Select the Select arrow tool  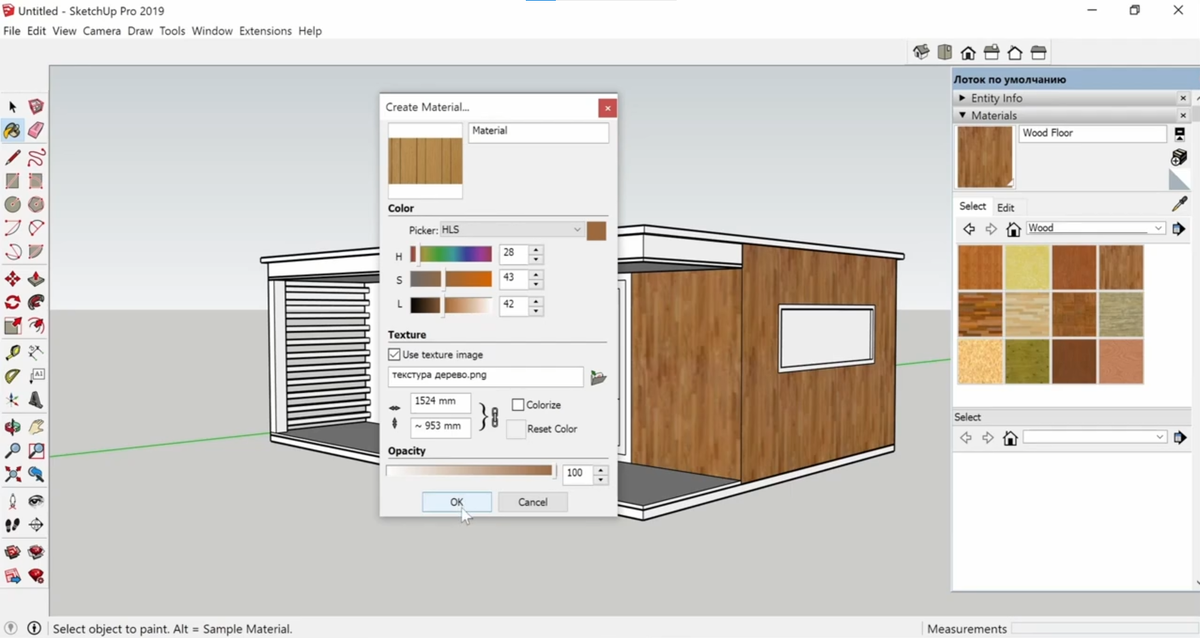point(12,106)
